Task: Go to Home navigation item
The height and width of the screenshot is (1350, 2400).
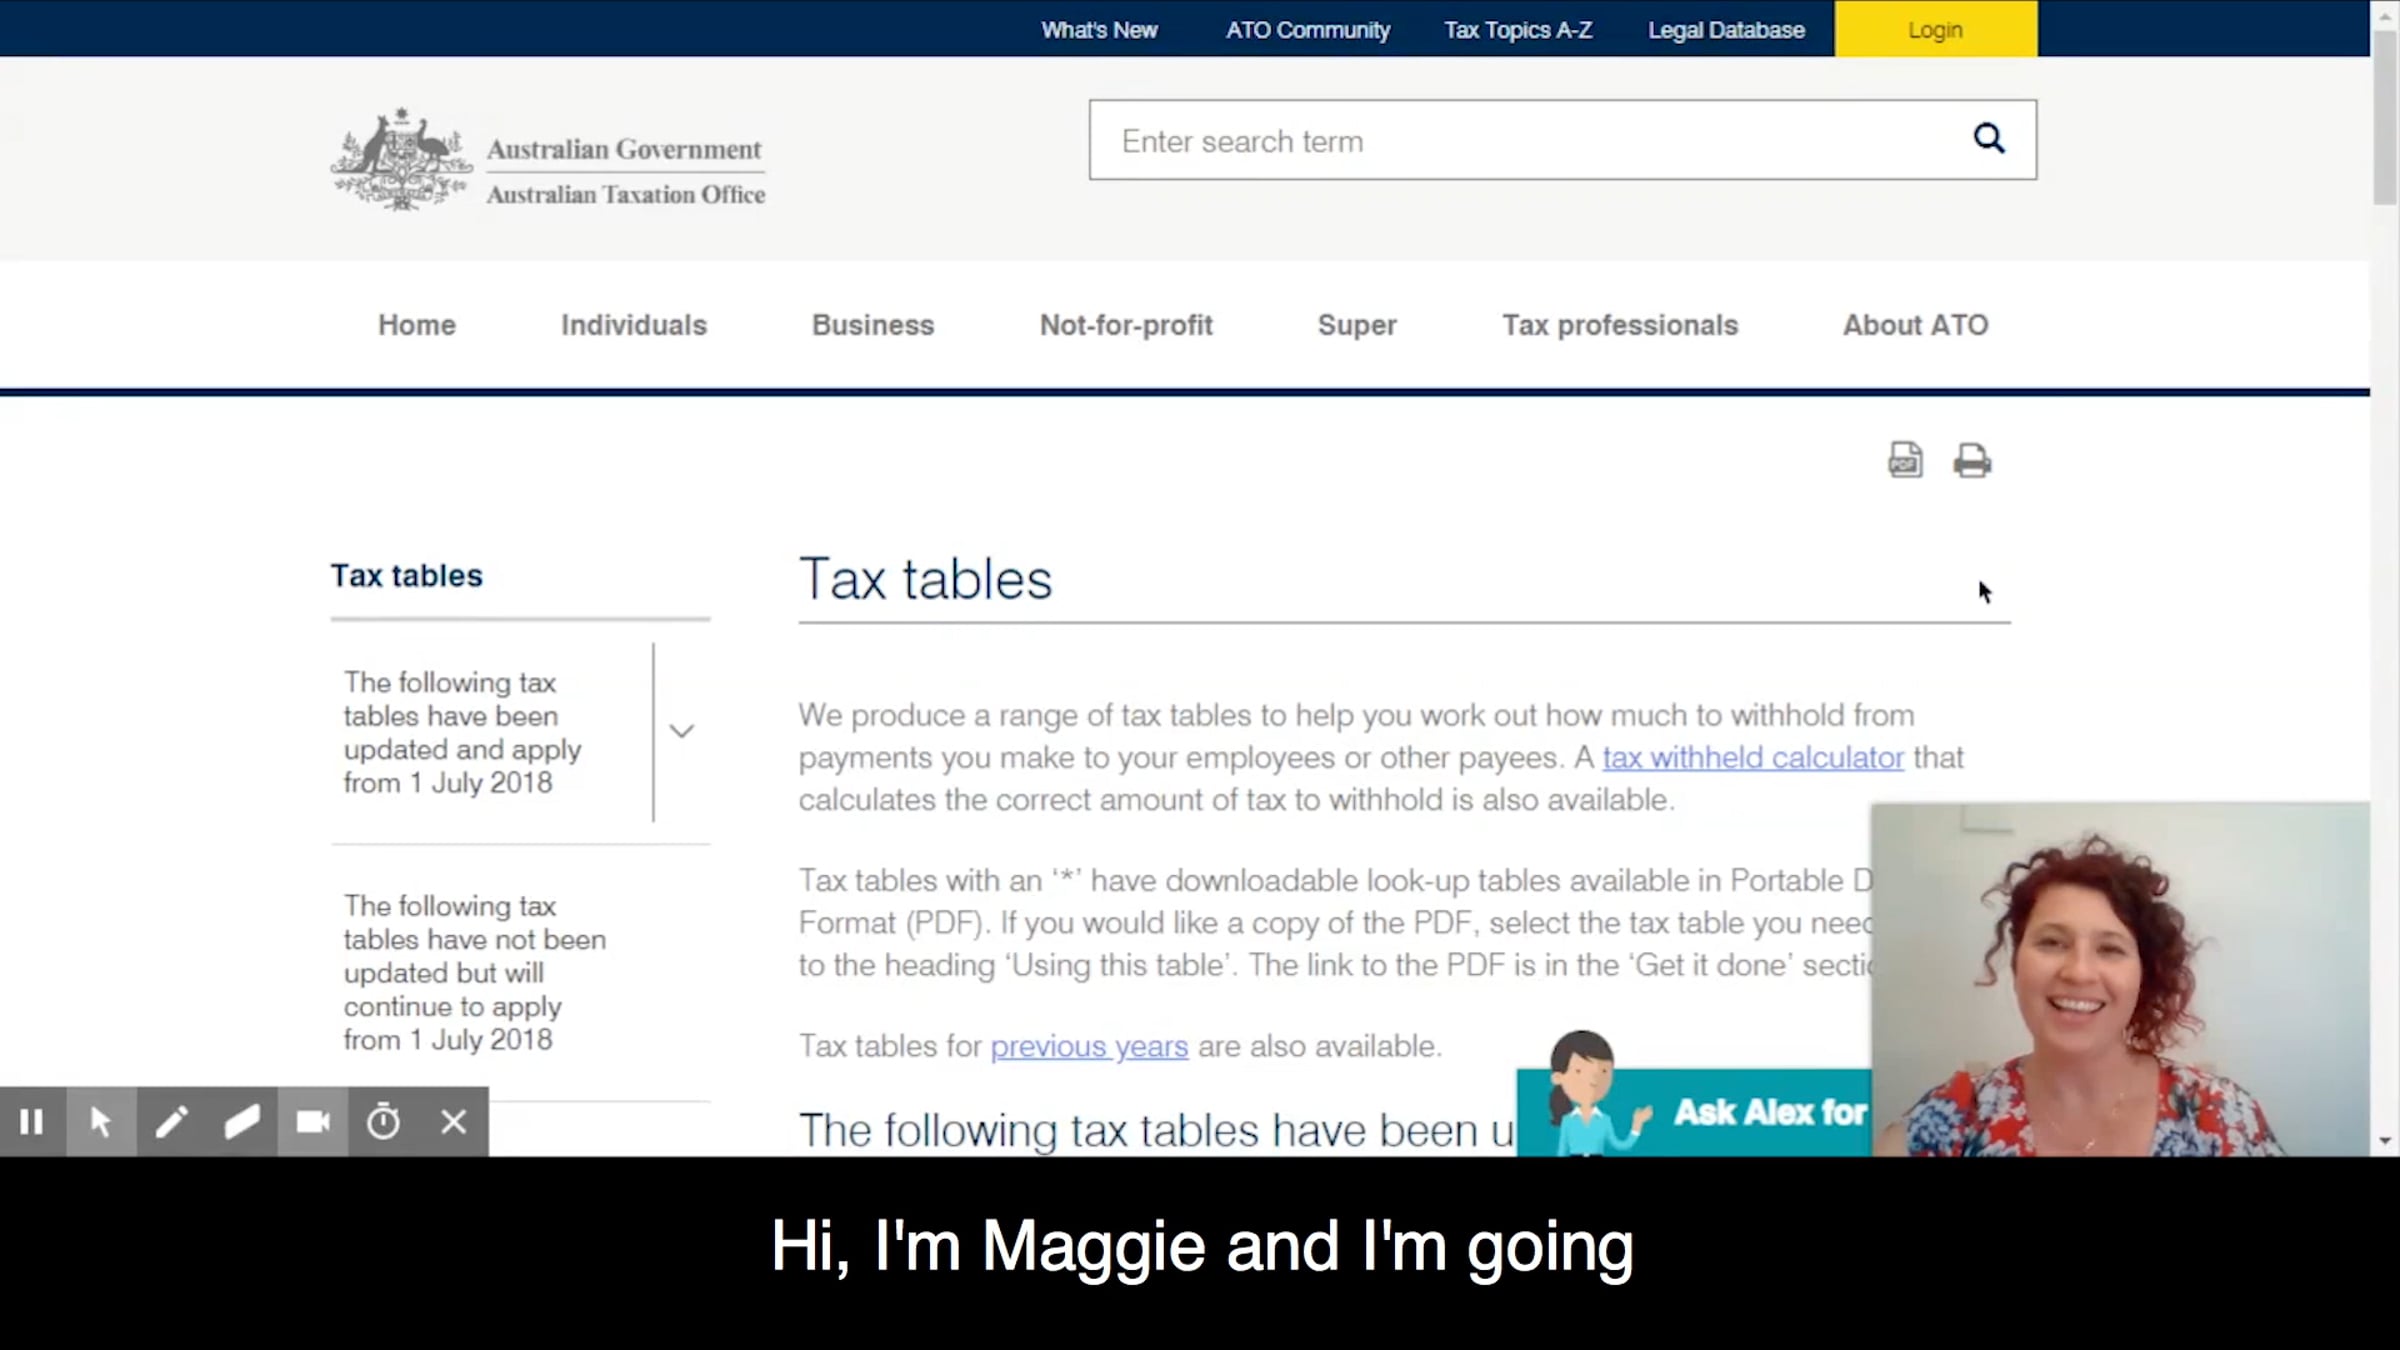Action: coord(417,325)
